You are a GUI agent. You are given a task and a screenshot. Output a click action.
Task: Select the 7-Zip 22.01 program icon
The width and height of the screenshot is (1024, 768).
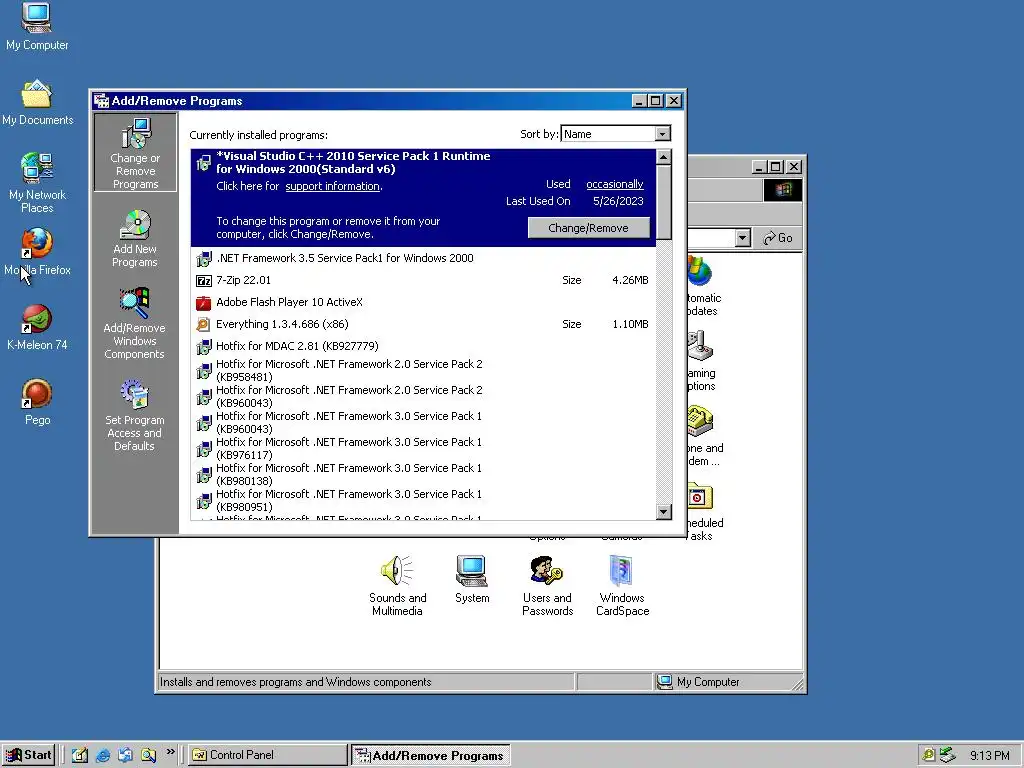click(204, 281)
